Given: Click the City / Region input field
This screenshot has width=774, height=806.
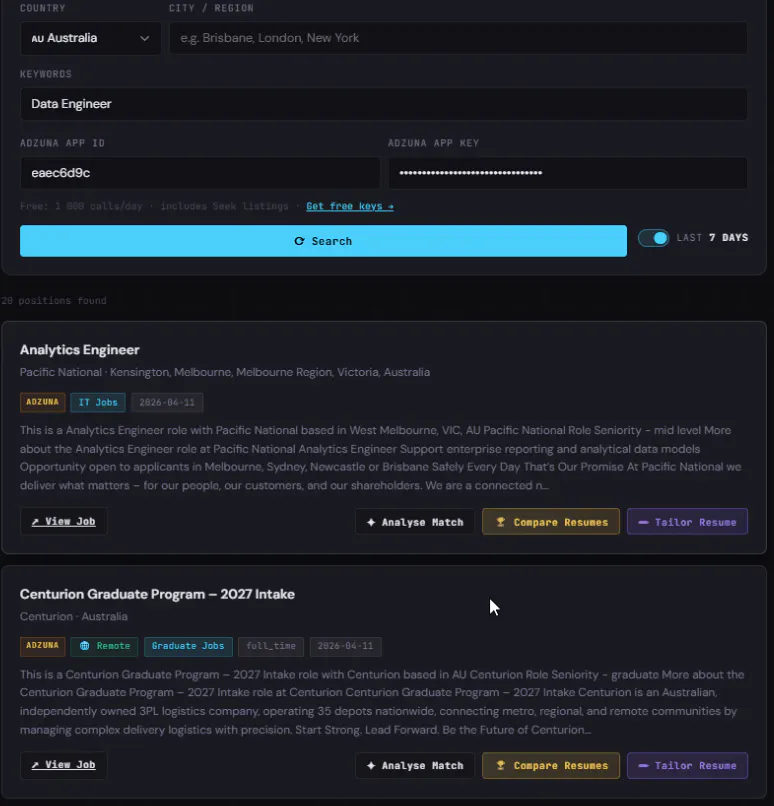Looking at the screenshot, I should pyautogui.click(x=458, y=38).
